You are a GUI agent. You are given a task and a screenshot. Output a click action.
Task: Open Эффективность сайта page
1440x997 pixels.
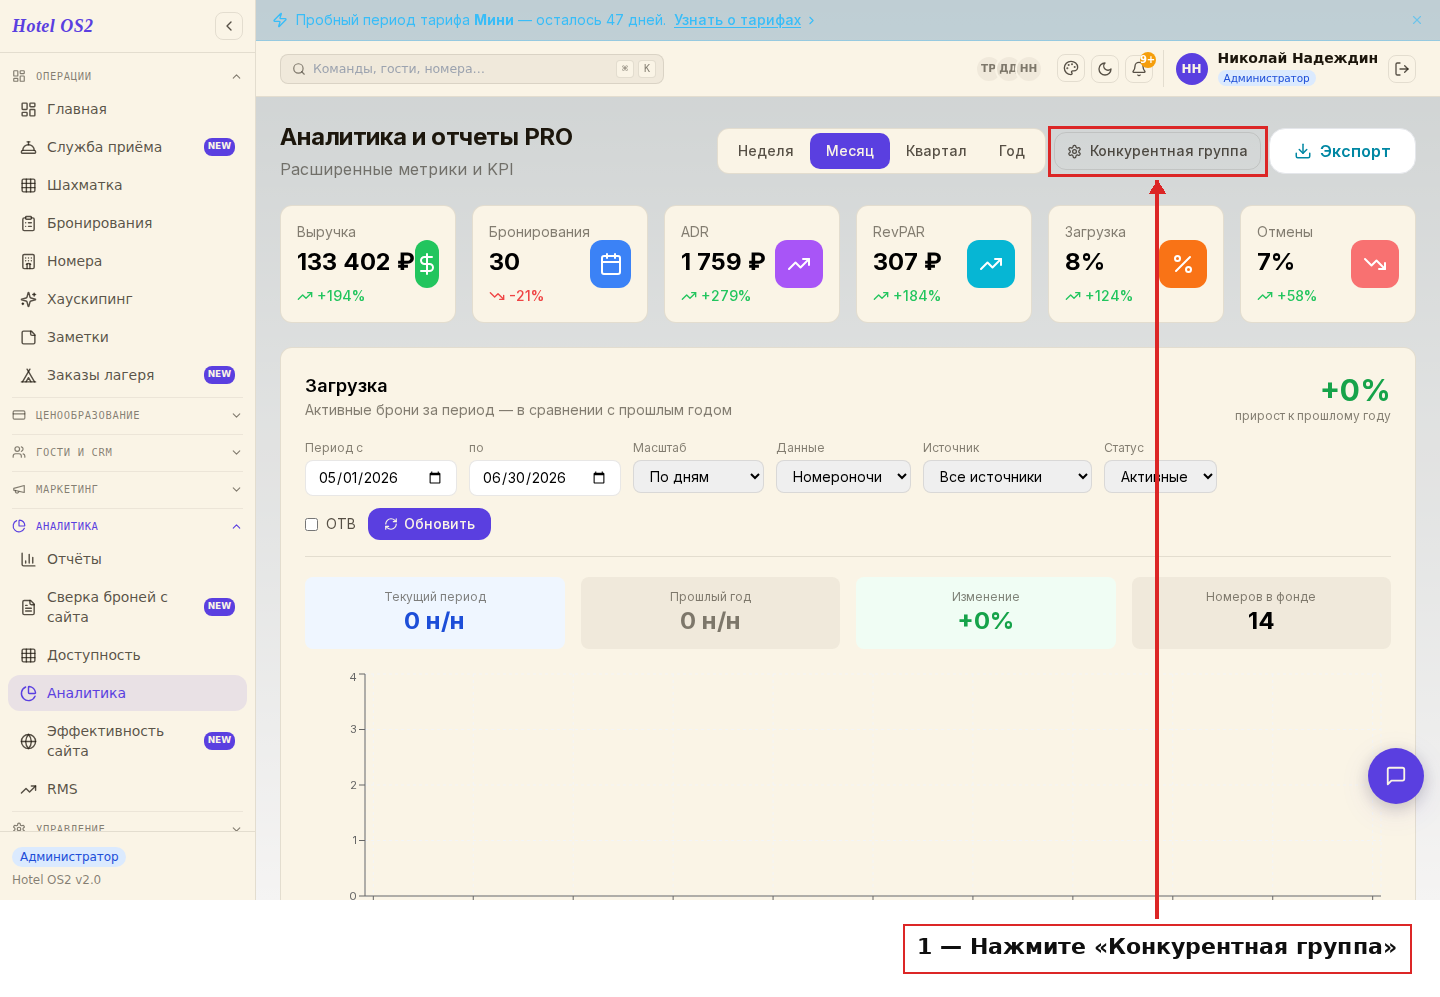click(x=127, y=741)
